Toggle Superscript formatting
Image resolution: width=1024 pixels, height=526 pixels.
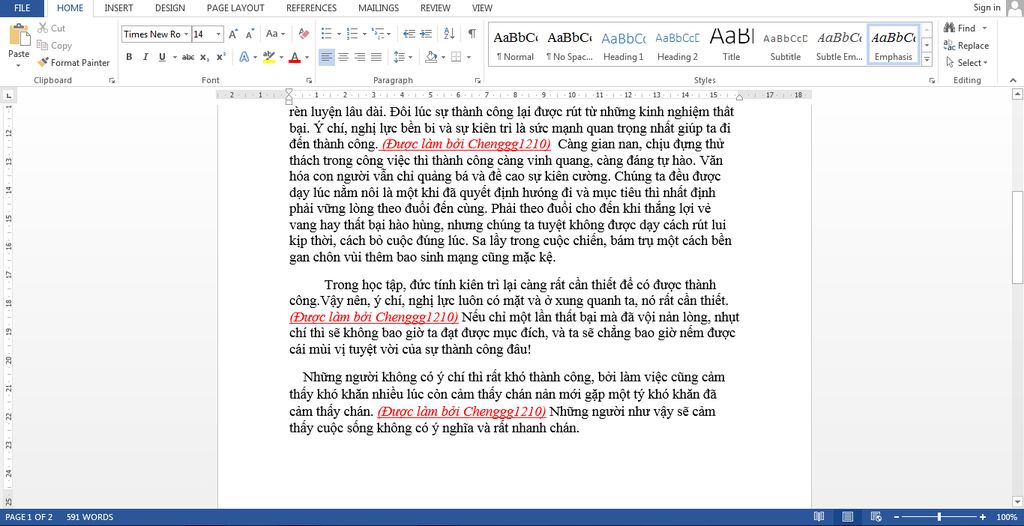pyautogui.click(x=221, y=58)
